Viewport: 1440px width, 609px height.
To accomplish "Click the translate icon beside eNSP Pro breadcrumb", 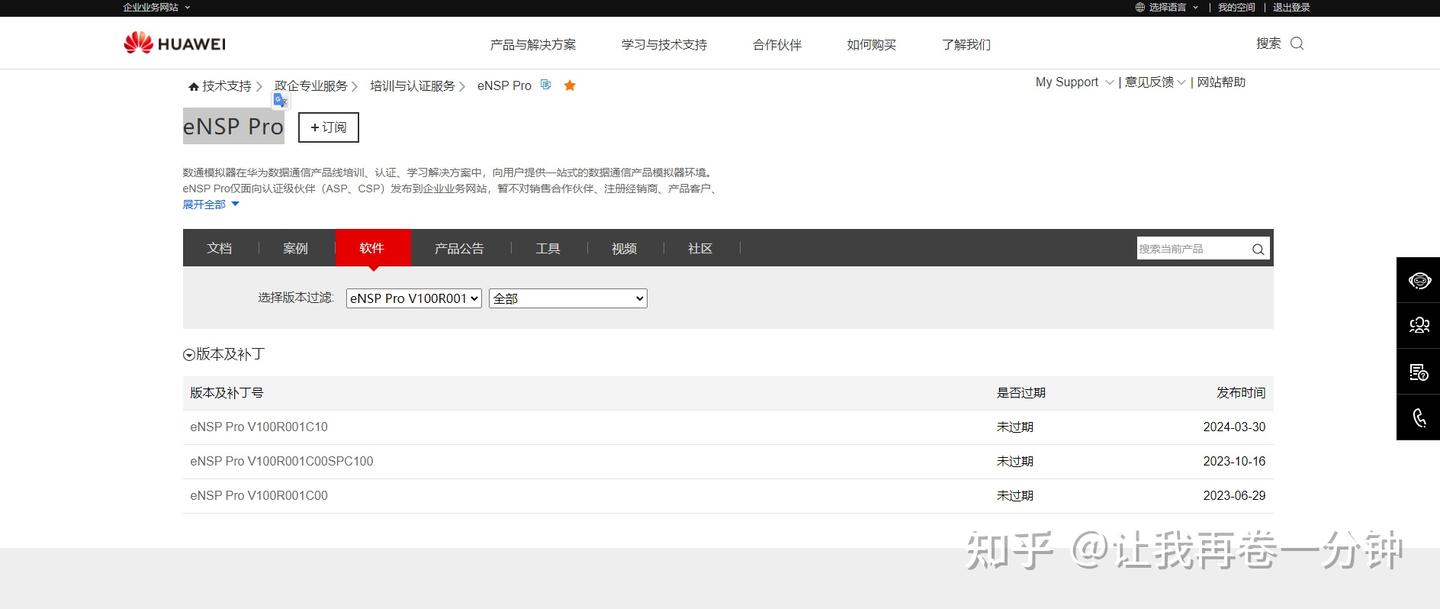I will tap(545, 85).
